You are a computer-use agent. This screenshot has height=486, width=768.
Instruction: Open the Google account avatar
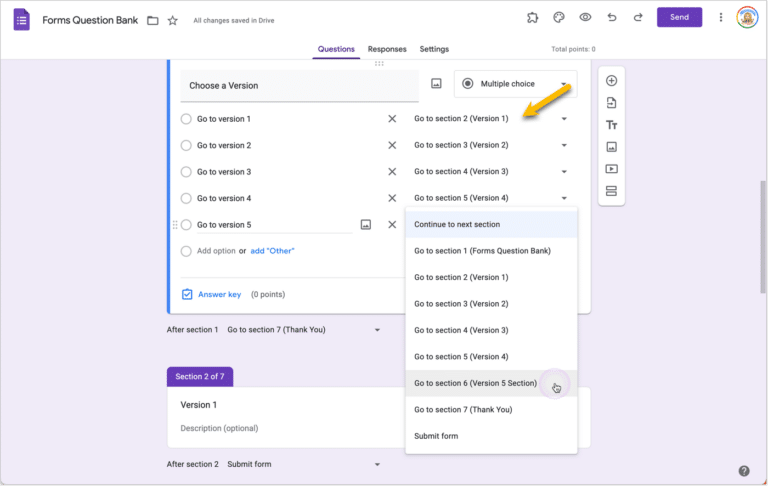point(747,18)
